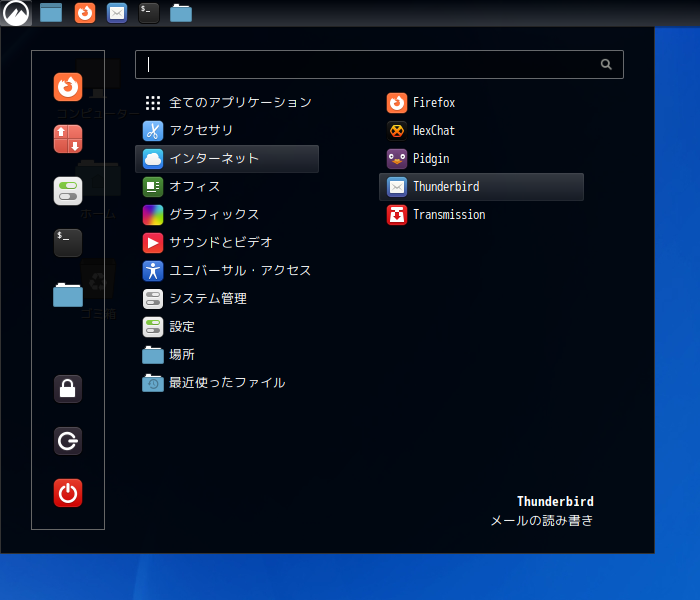Open file manager folder in sidebar
Image resolution: width=700 pixels, height=600 pixels.
68,295
